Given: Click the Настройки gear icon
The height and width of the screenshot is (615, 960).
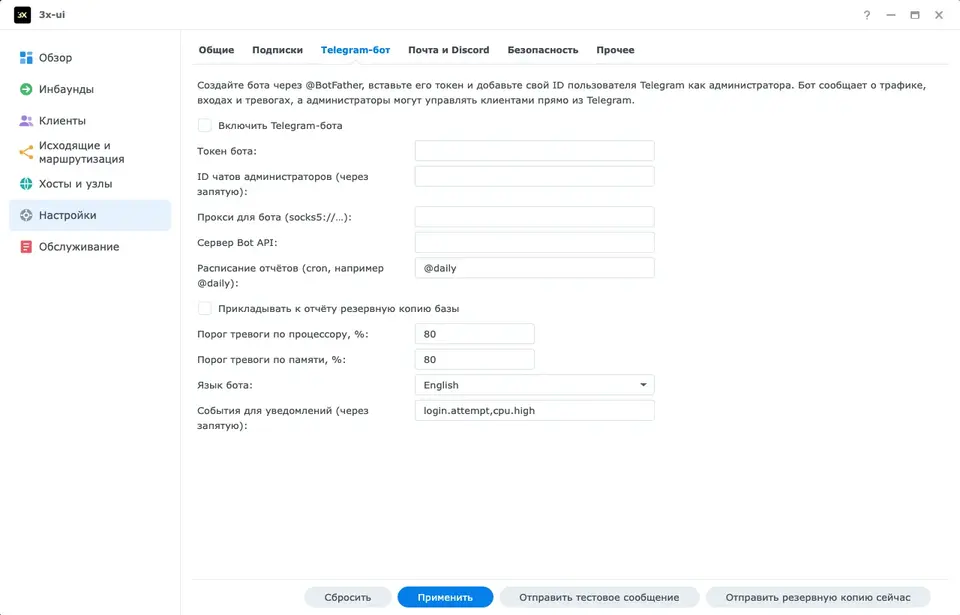Looking at the screenshot, I should [x=26, y=215].
